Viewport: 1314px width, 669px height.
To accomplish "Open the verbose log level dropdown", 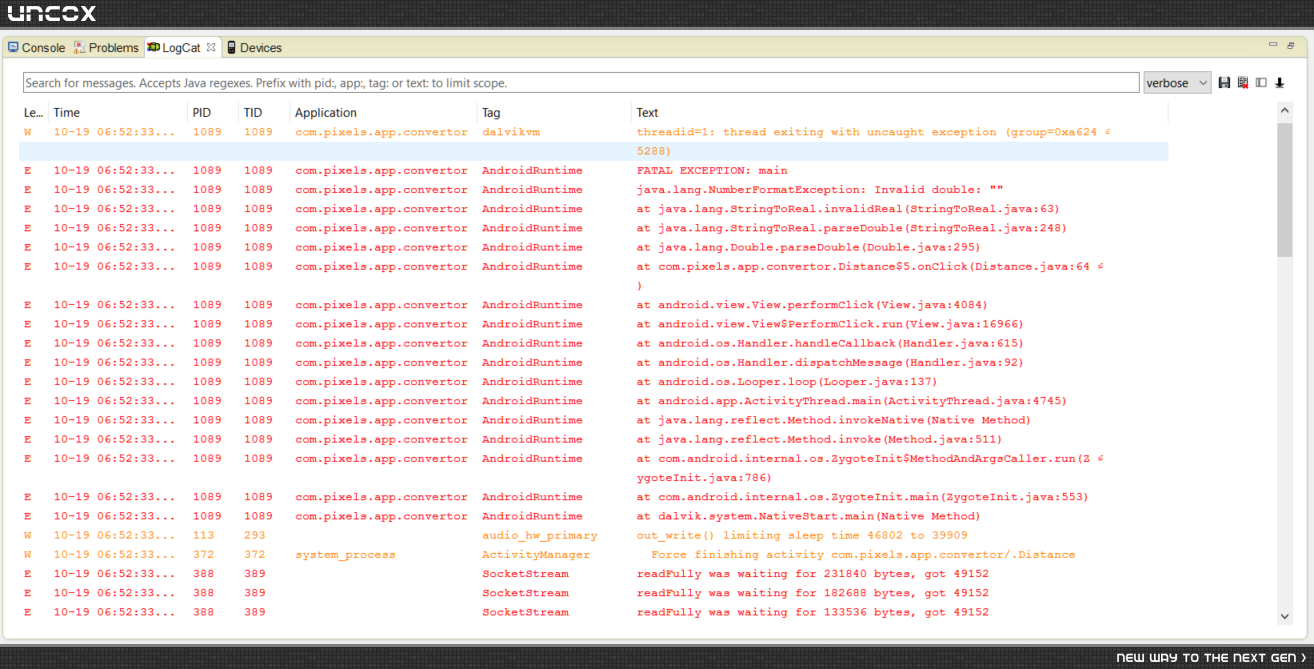I will pos(1177,83).
